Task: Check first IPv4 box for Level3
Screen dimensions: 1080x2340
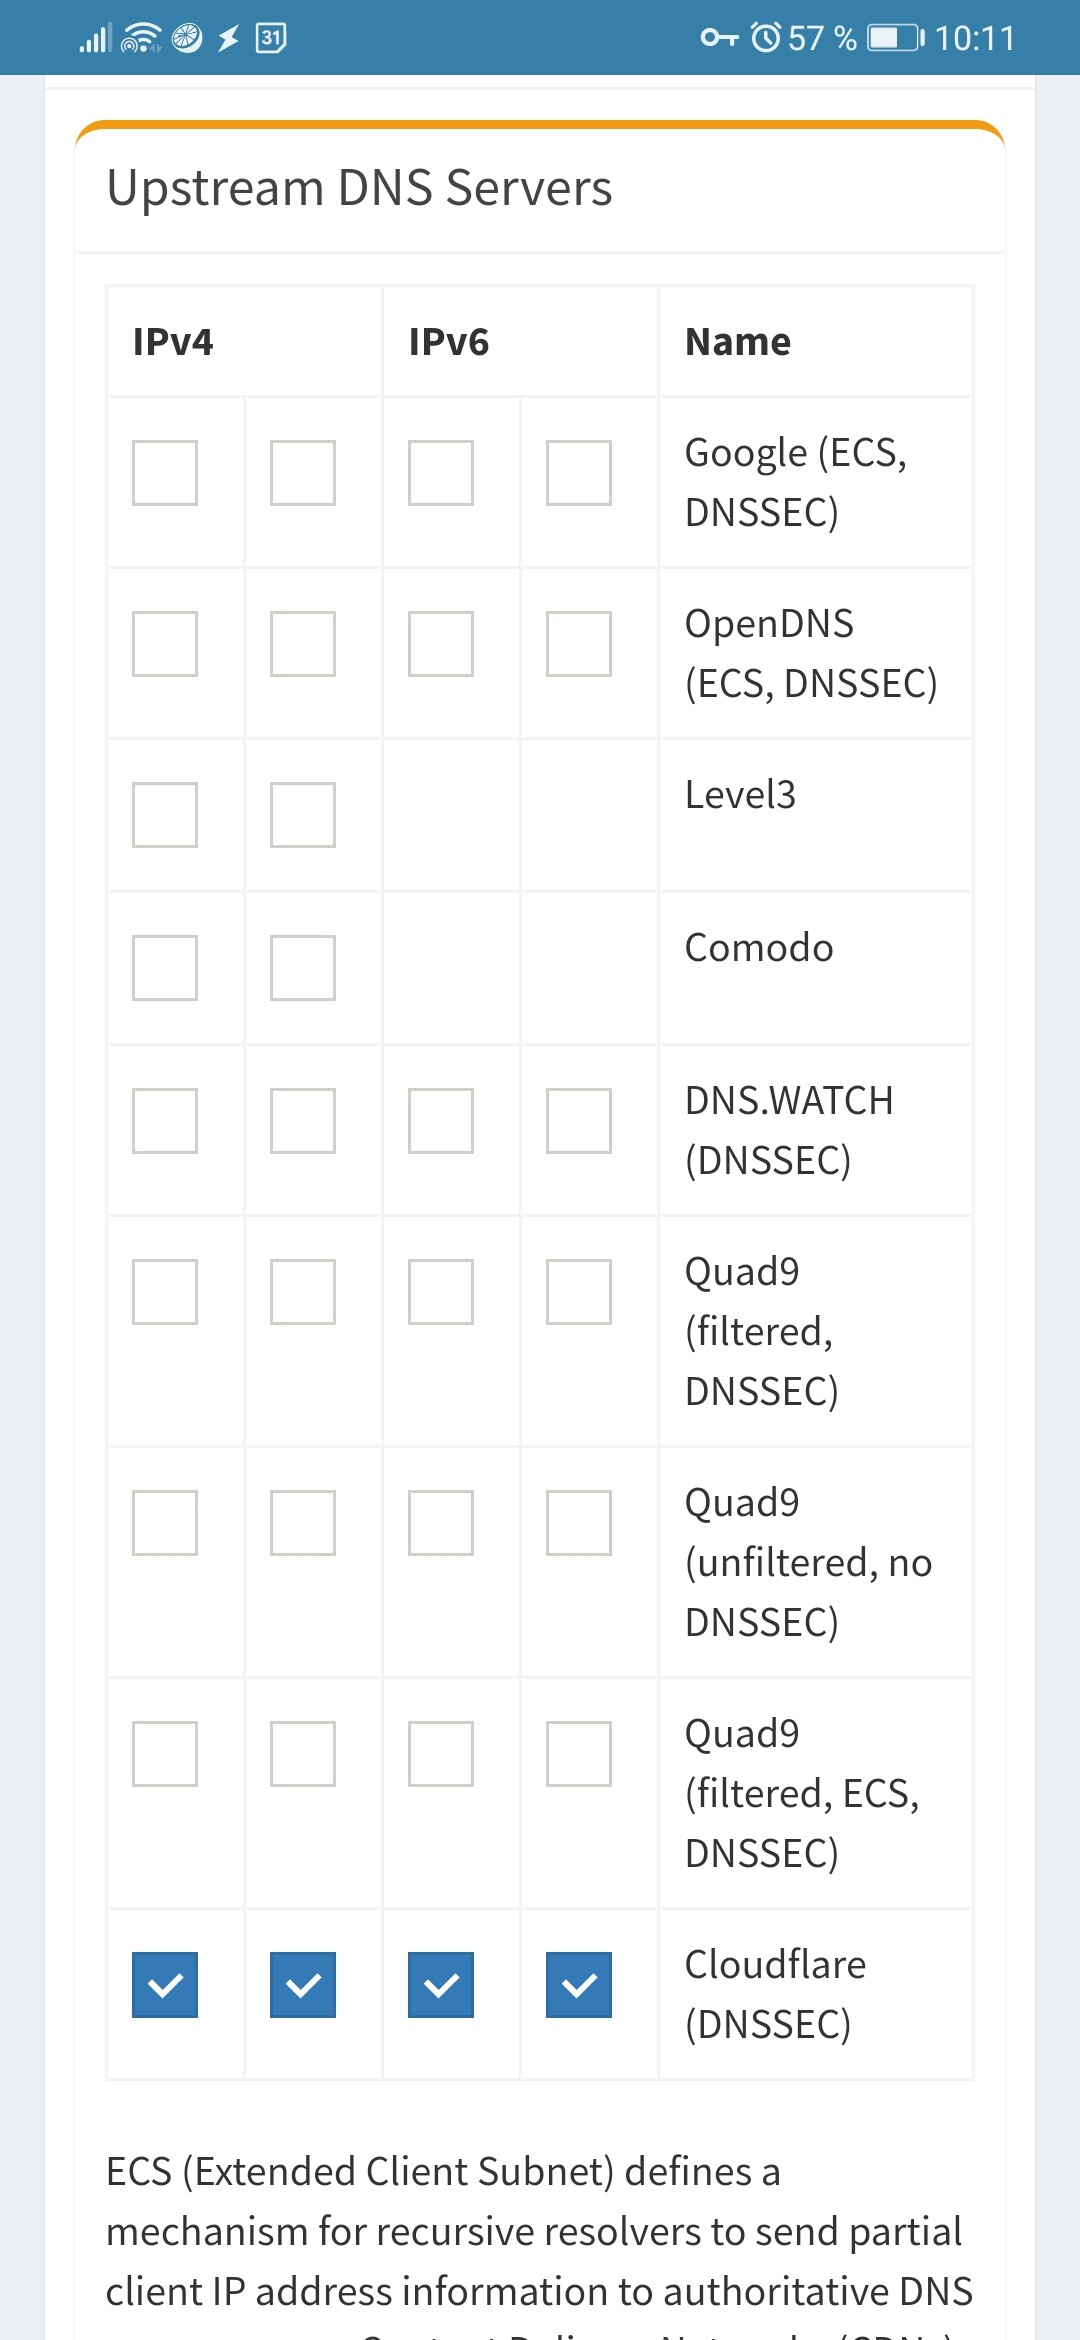Action: pyautogui.click(x=165, y=815)
